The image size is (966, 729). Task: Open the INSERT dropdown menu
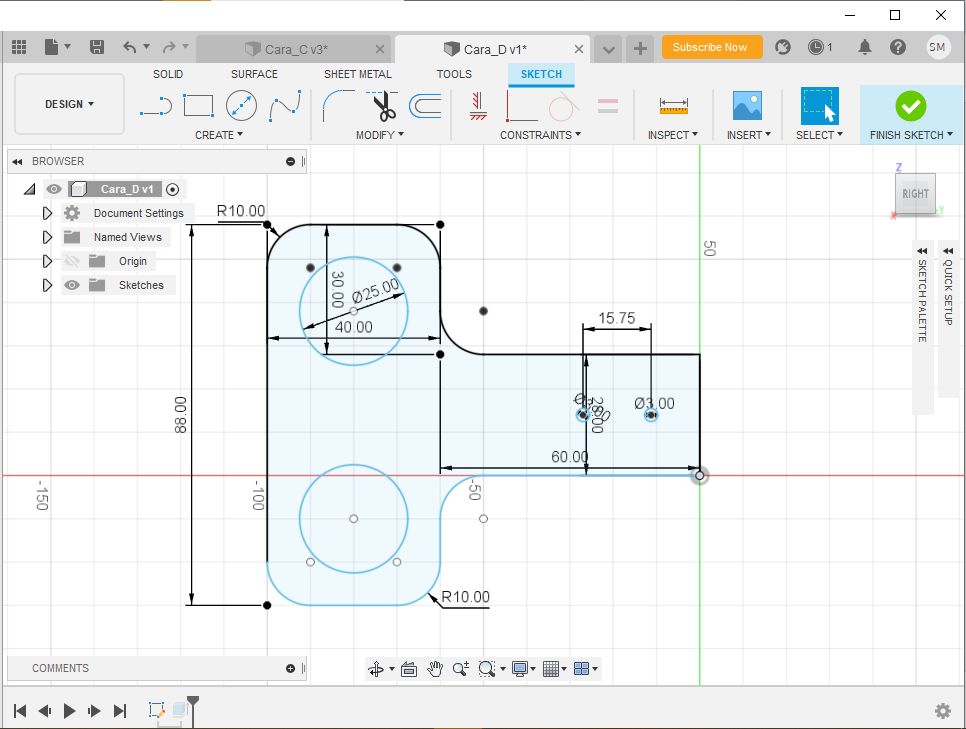pos(749,135)
